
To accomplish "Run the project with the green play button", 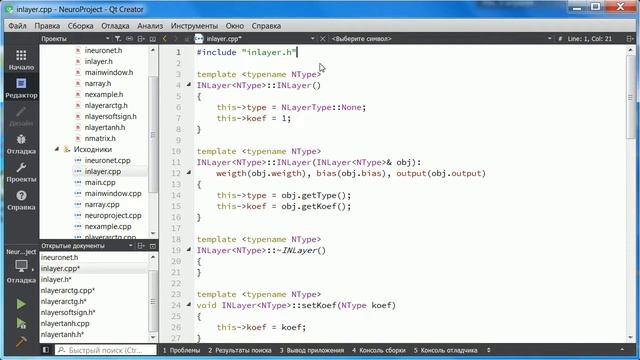I will point(21,304).
